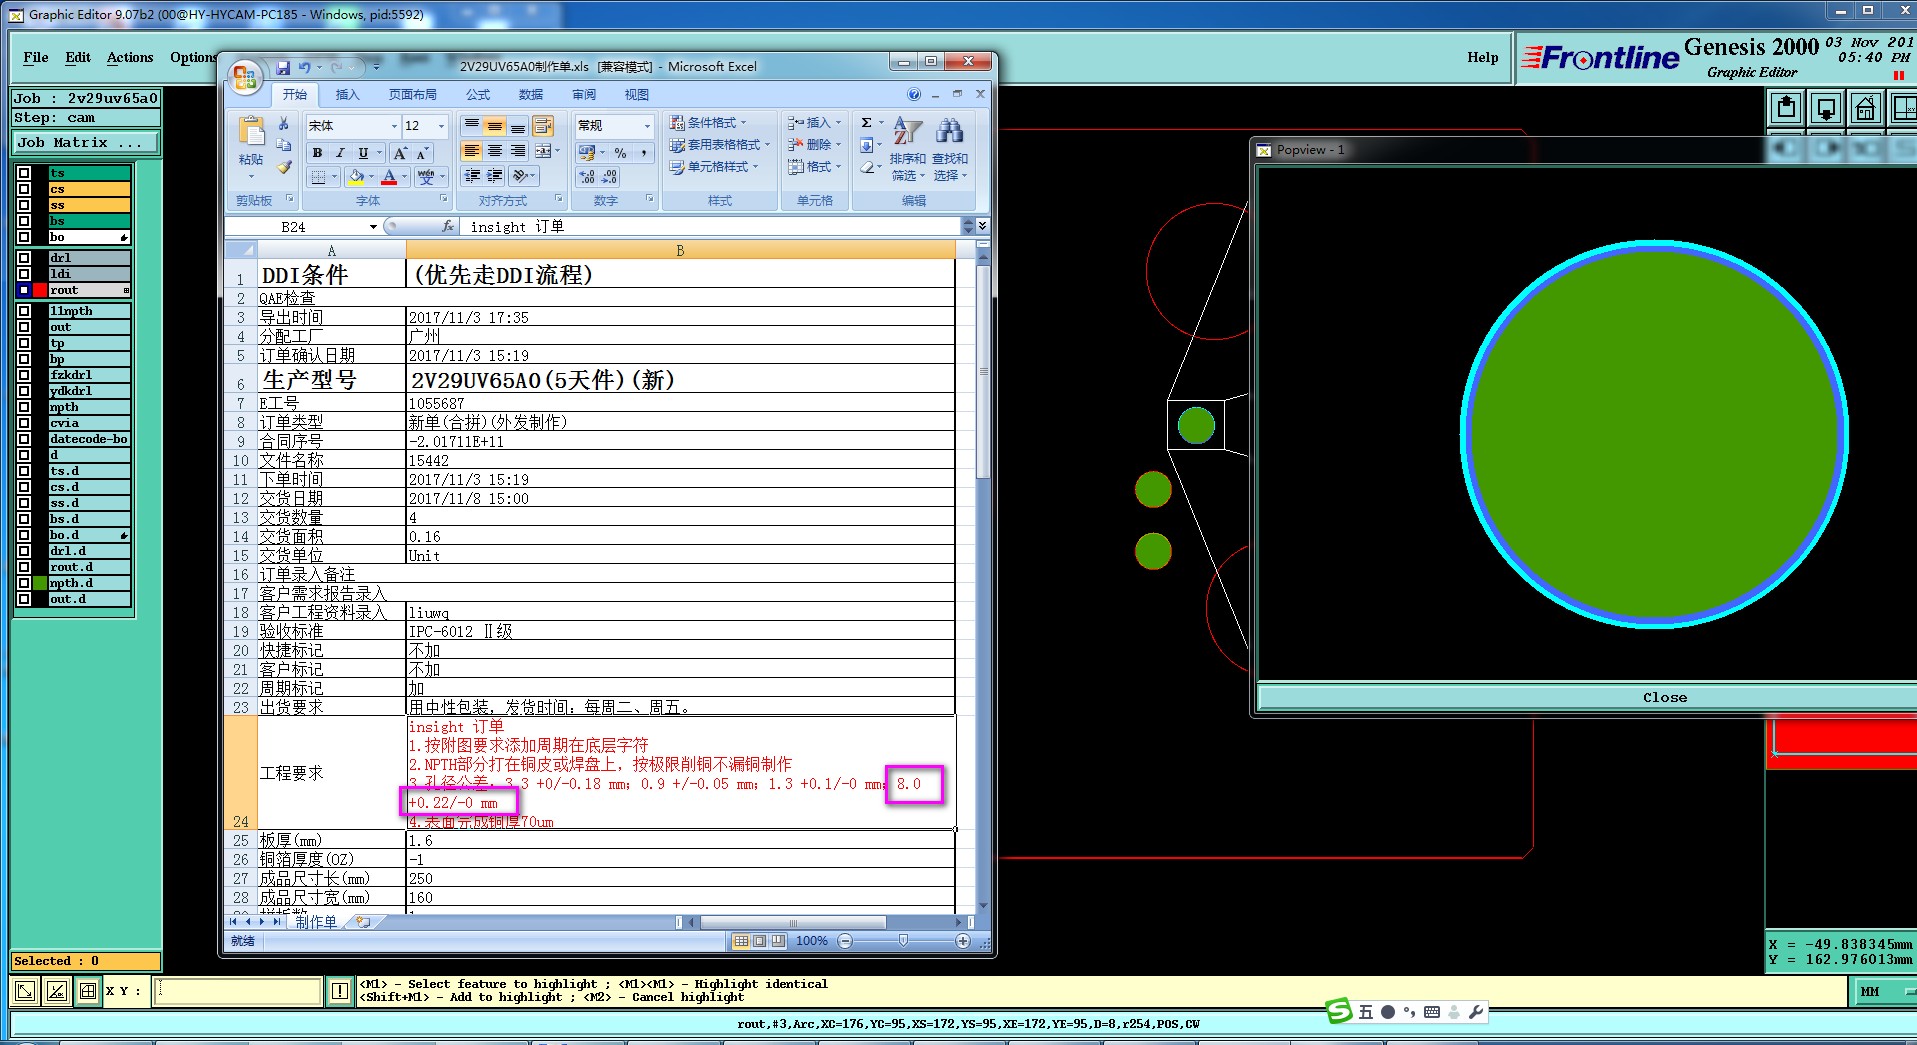Expand the number format dropdown
1917x1045 pixels.
point(647,126)
